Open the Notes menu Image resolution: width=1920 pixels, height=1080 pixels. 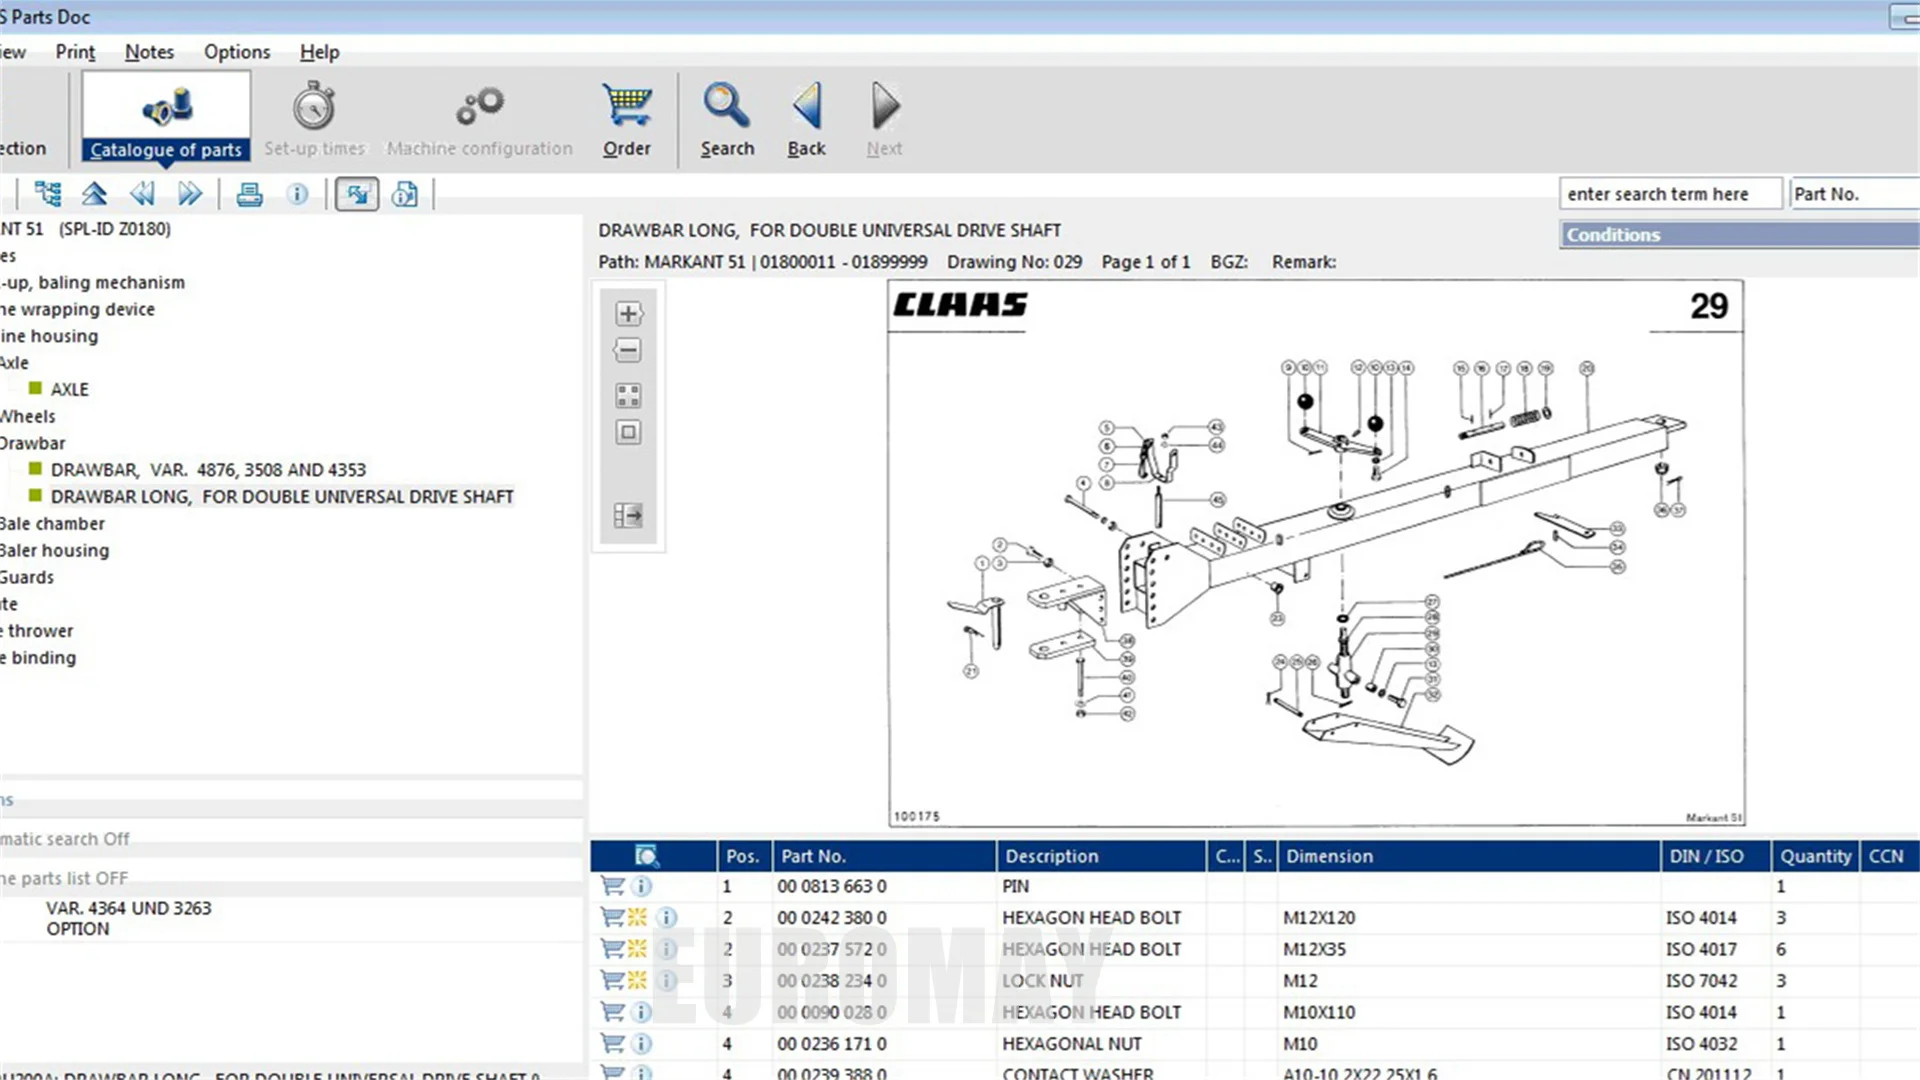pos(149,52)
